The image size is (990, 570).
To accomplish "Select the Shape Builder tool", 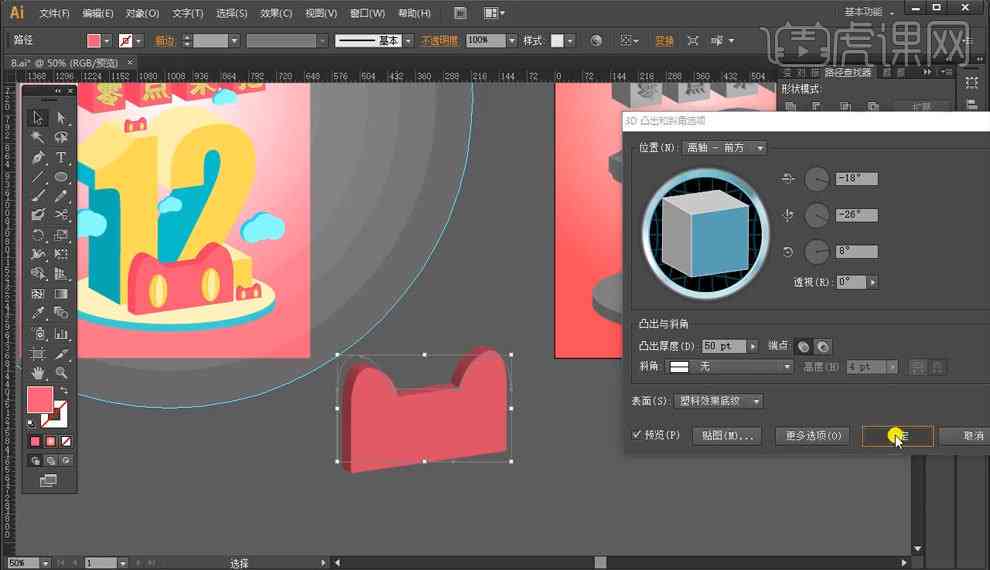I will (37, 274).
